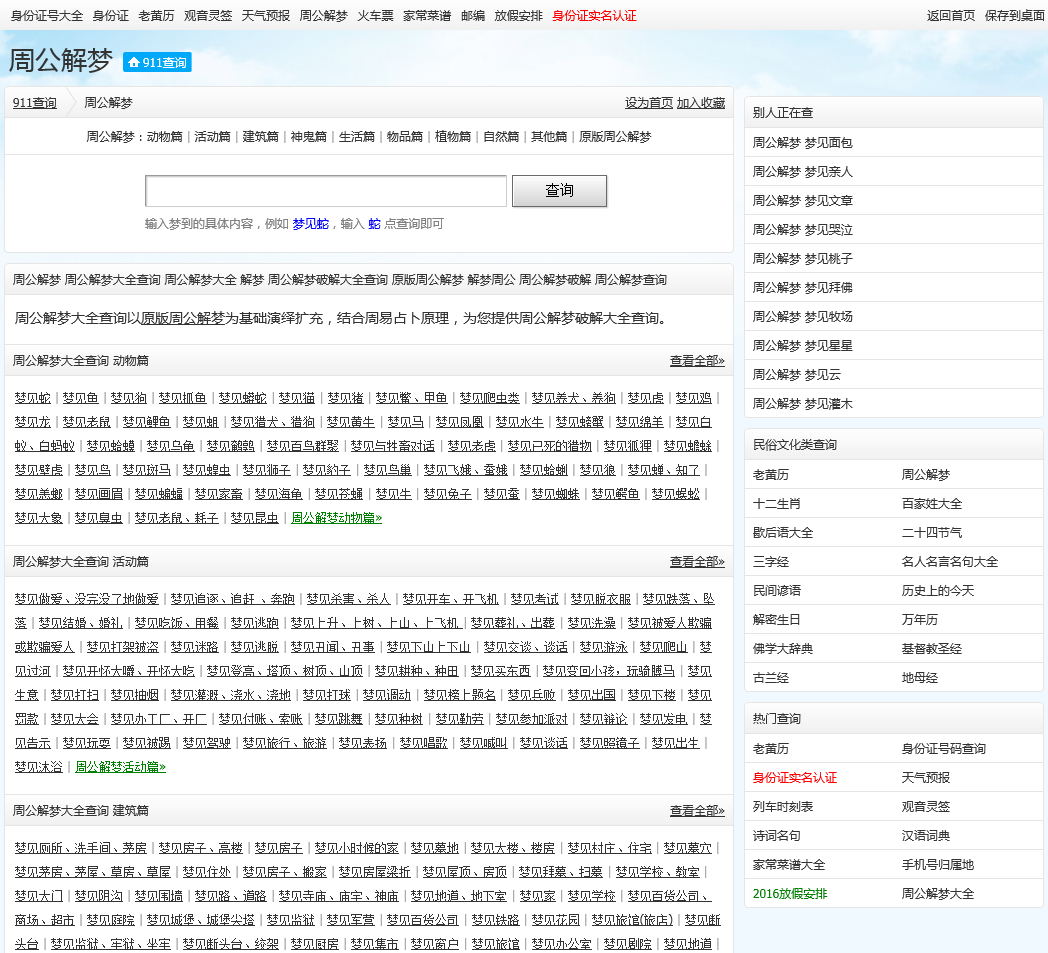
Task: Open 万年历 in 民俗文化类查询
Action: pyautogui.click(x=920, y=620)
